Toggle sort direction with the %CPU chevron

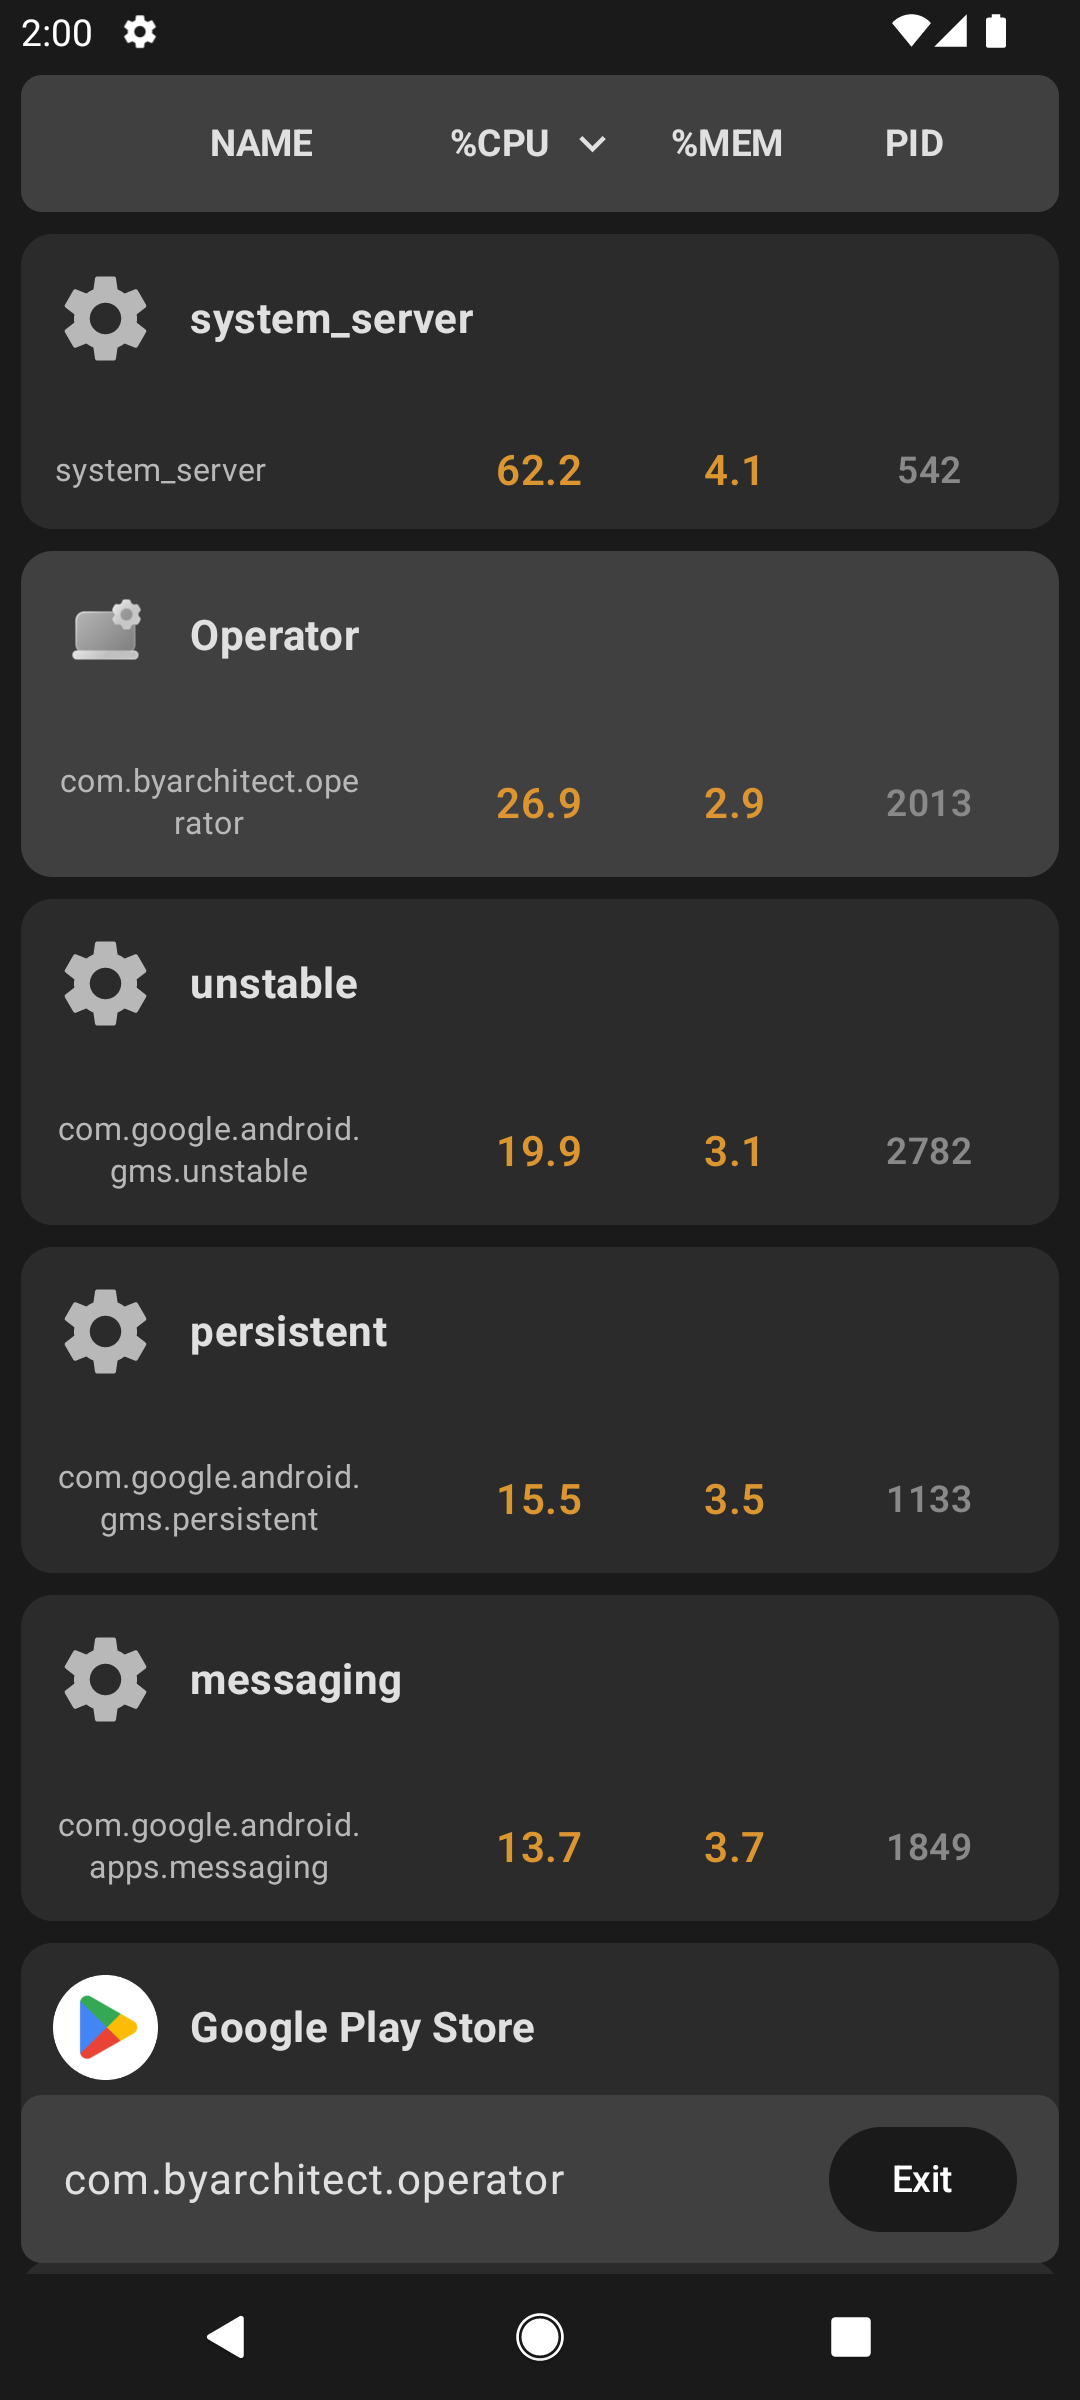593,144
